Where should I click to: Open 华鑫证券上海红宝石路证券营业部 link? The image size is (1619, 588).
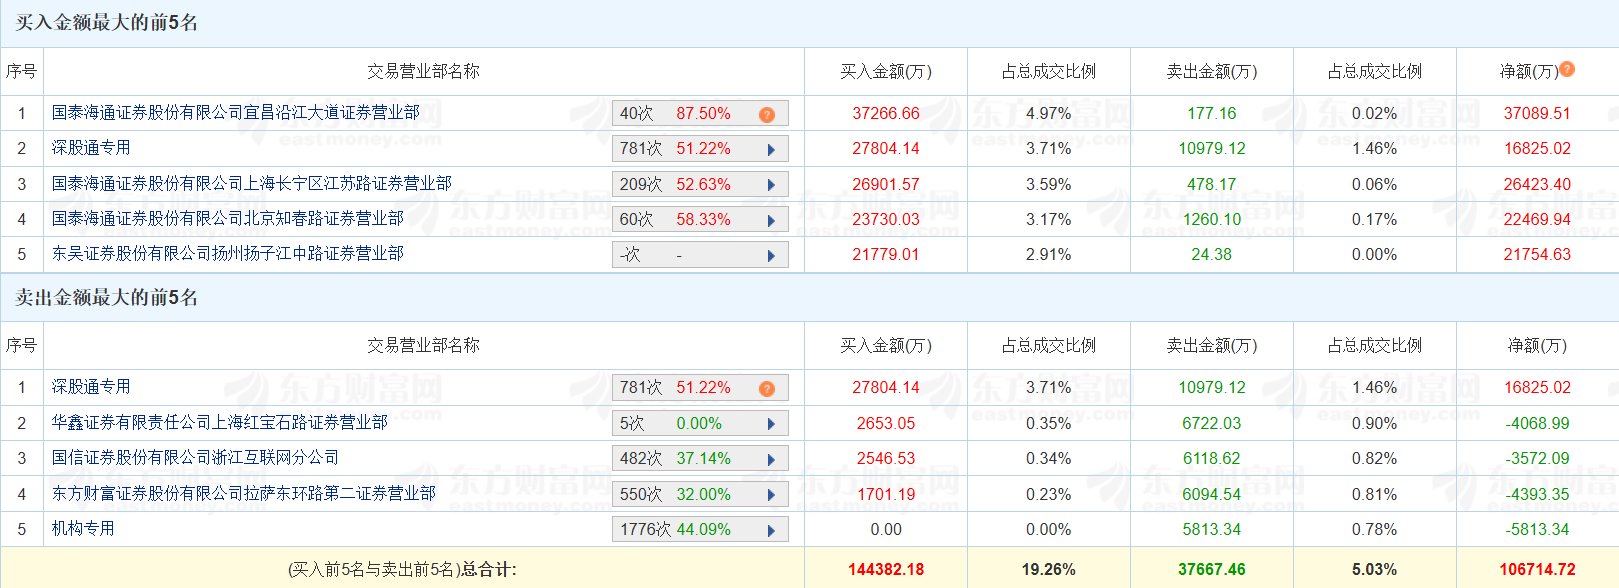(220, 423)
